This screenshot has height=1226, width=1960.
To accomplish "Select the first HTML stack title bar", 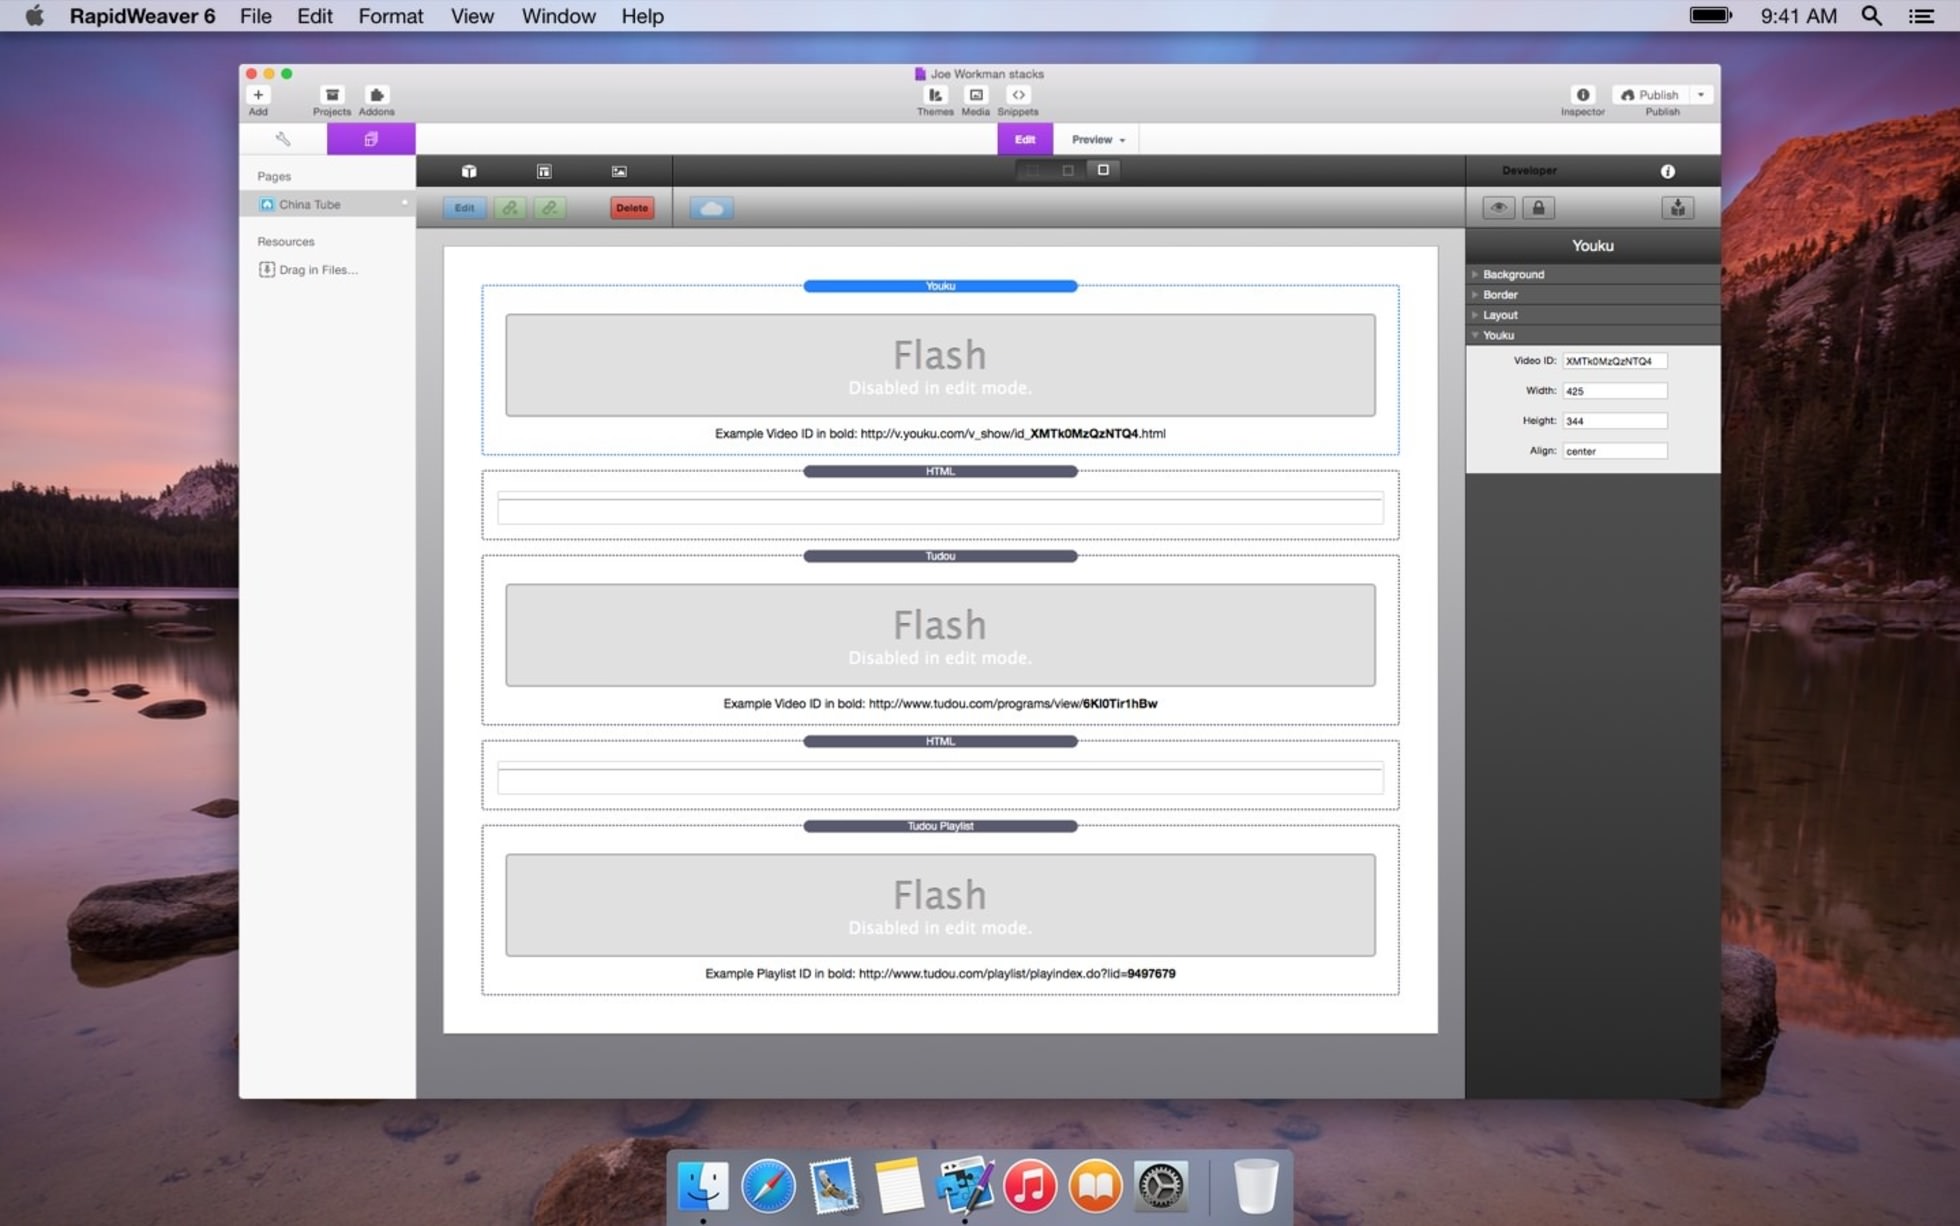I will click(x=940, y=471).
